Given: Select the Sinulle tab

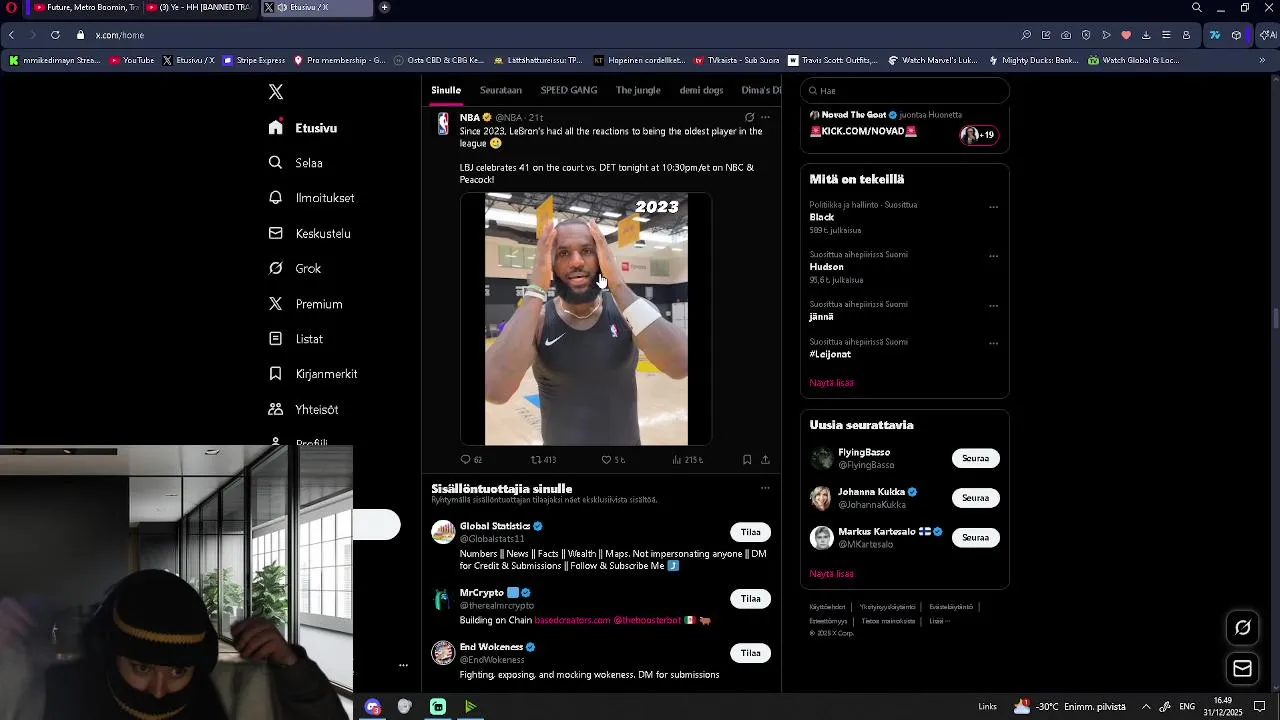Looking at the screenshot, I should [446, 90].
